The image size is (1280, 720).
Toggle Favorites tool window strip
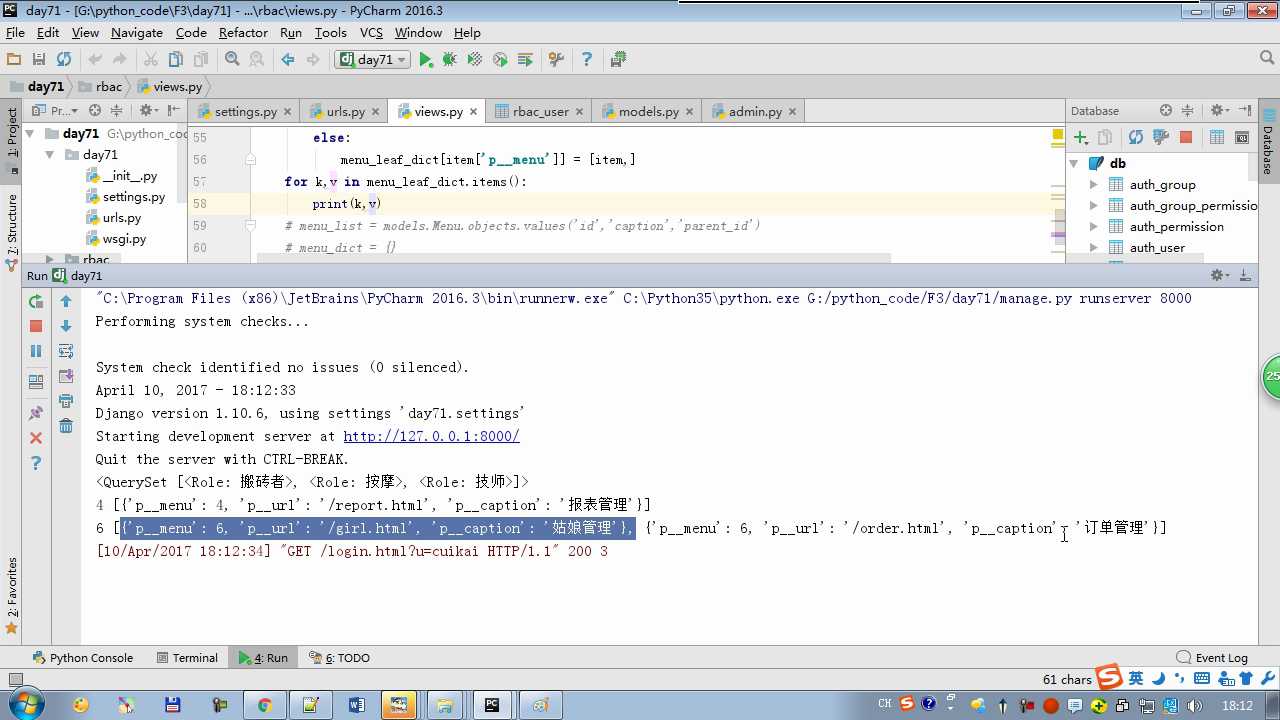[11, 597]
